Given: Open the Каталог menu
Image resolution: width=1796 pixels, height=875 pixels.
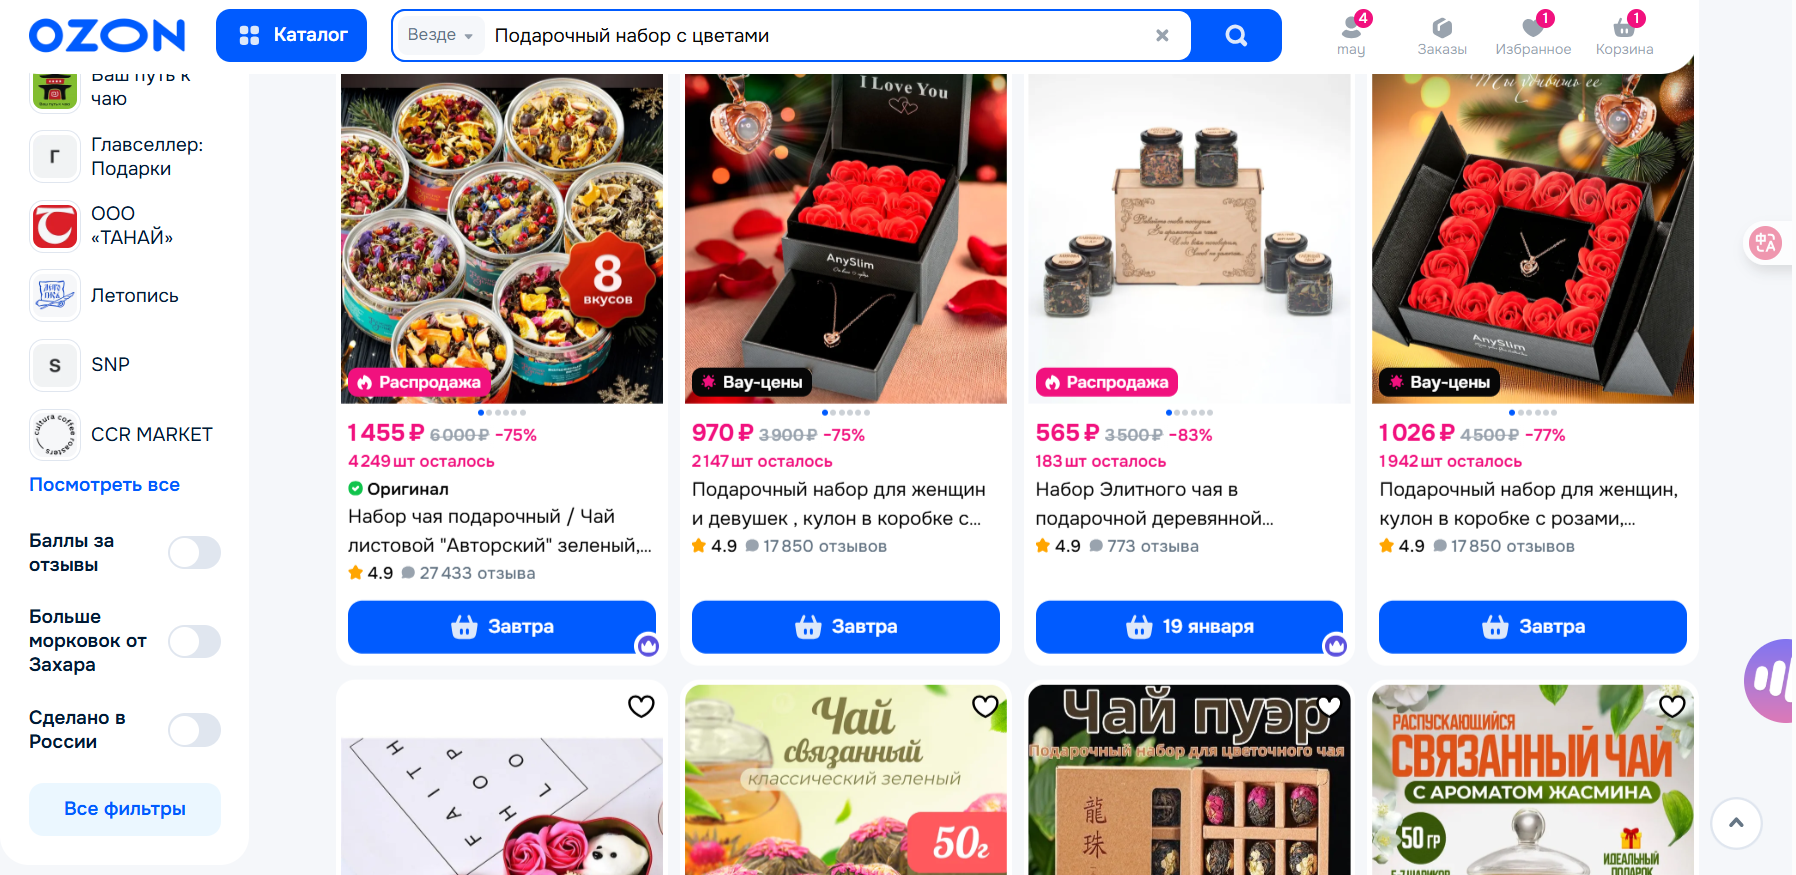Looking at the screenshot, I should [x=291, y=36].
